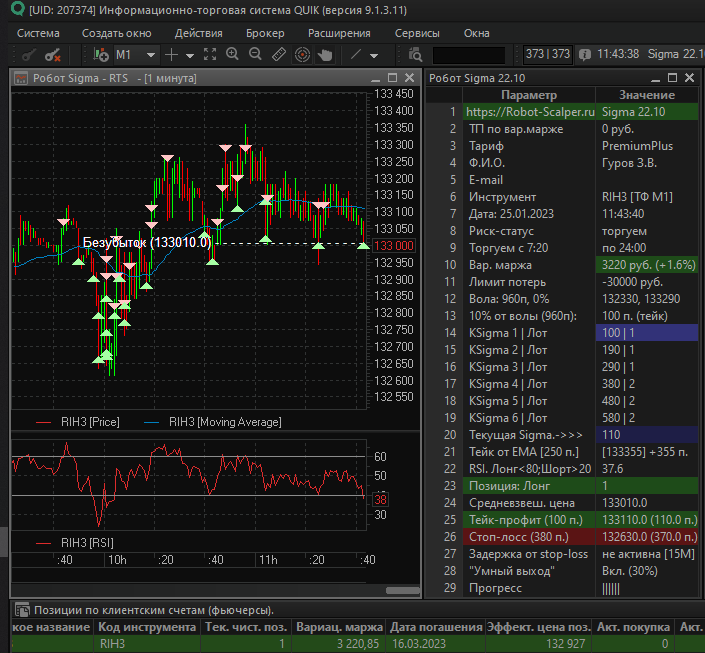Maximize the Робот Sigma - RTS chart window
Viewport: 705px width, 653px height.
392,78
